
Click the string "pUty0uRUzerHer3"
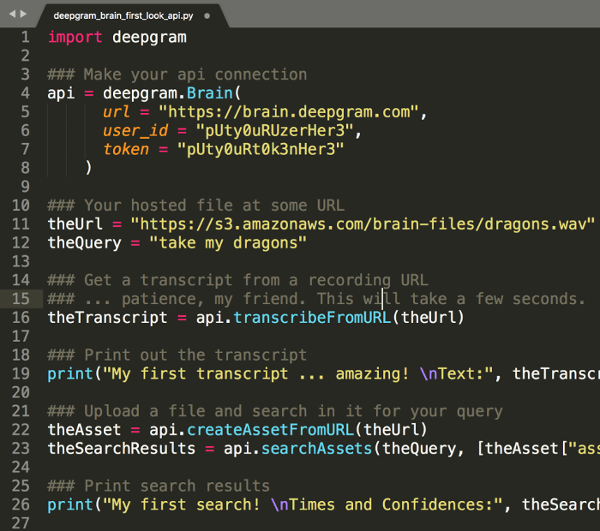click(x=274, y=131)
